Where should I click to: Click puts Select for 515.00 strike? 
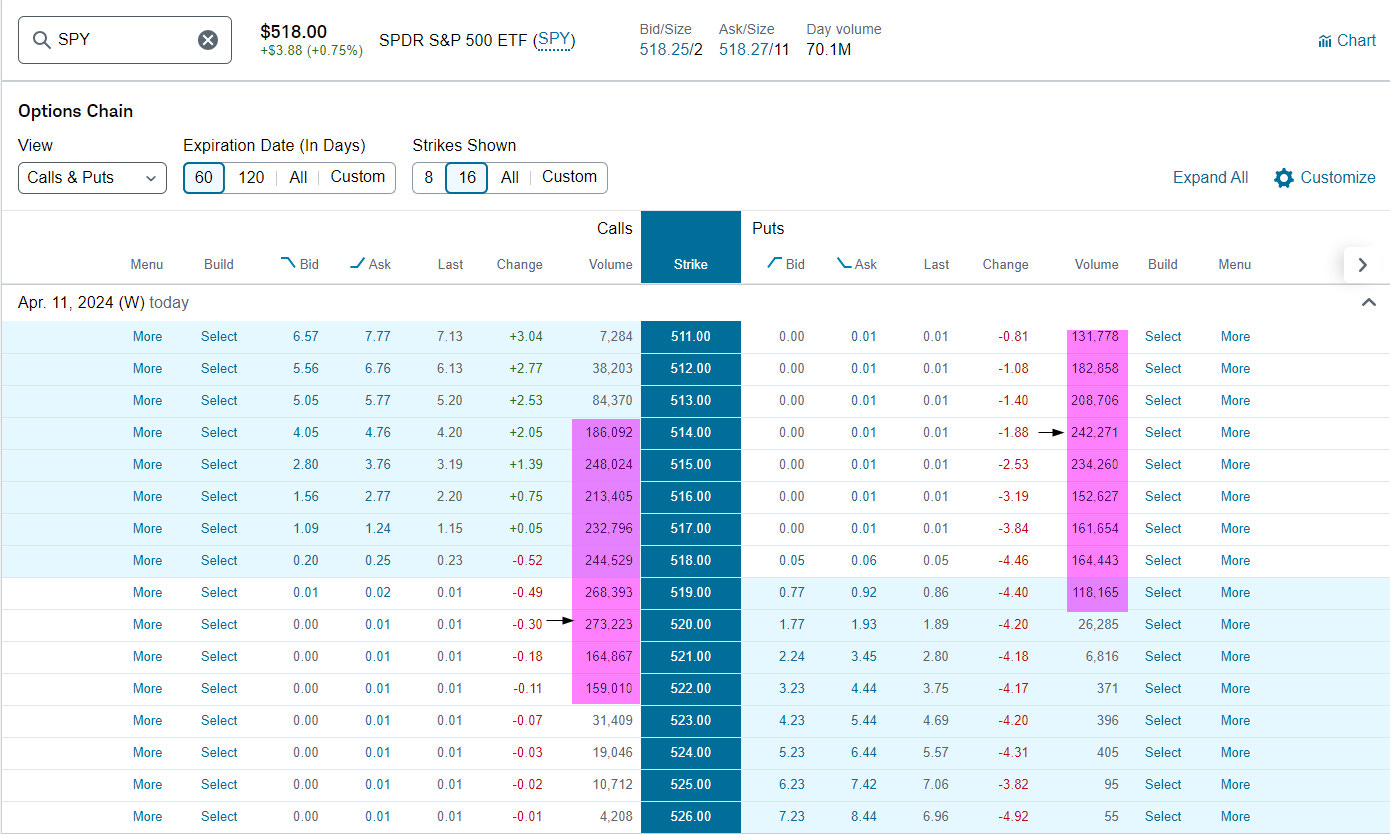tap(1163, 465)
